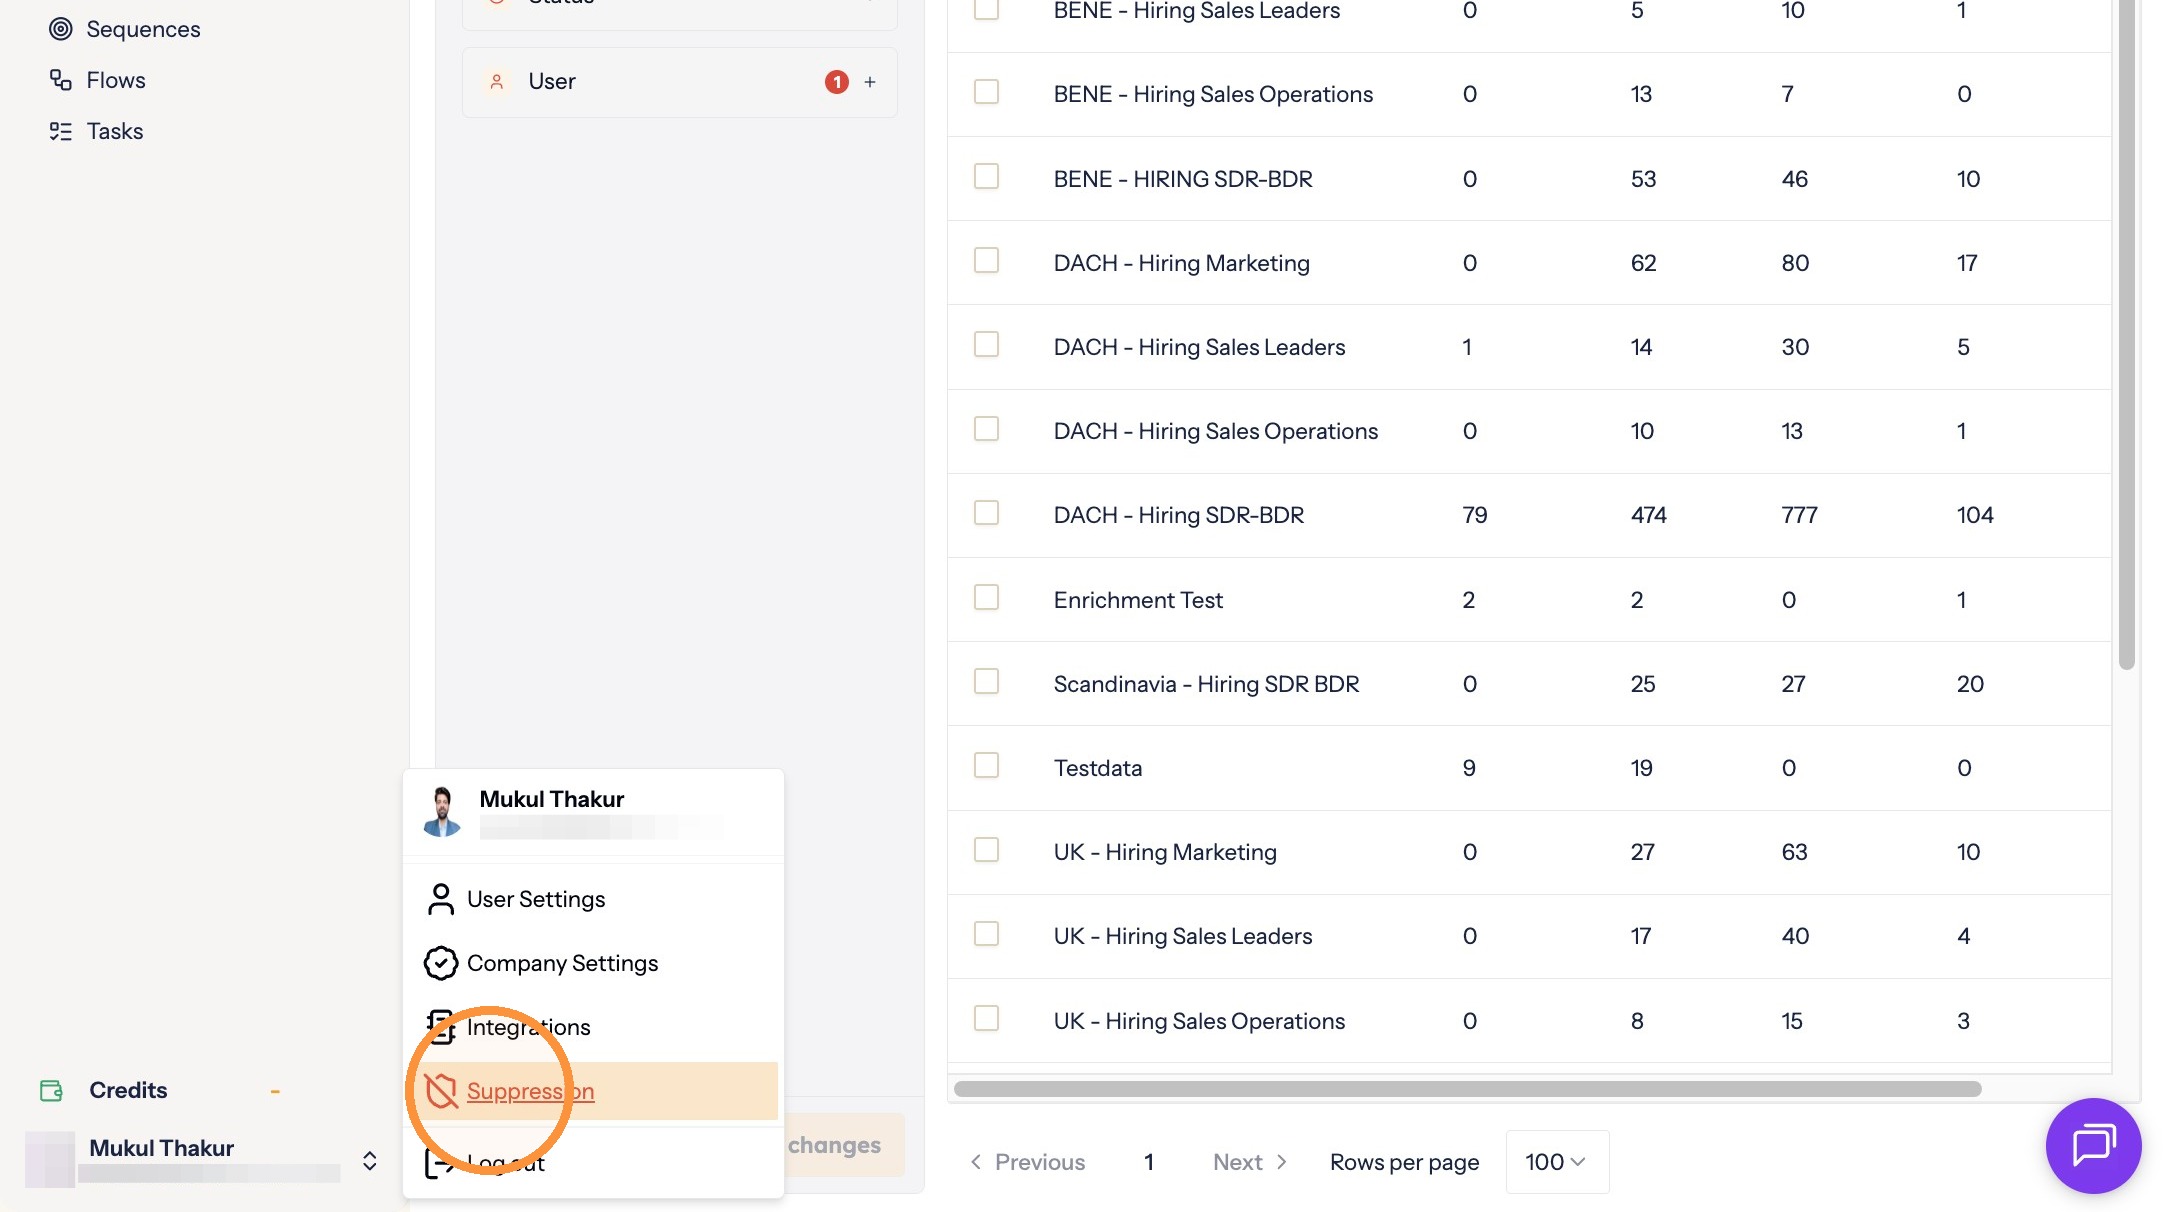Click the UK - Hiring Sales Operations name
Screen dimensions: 2168x1212
click(x=1199, y=1021)
